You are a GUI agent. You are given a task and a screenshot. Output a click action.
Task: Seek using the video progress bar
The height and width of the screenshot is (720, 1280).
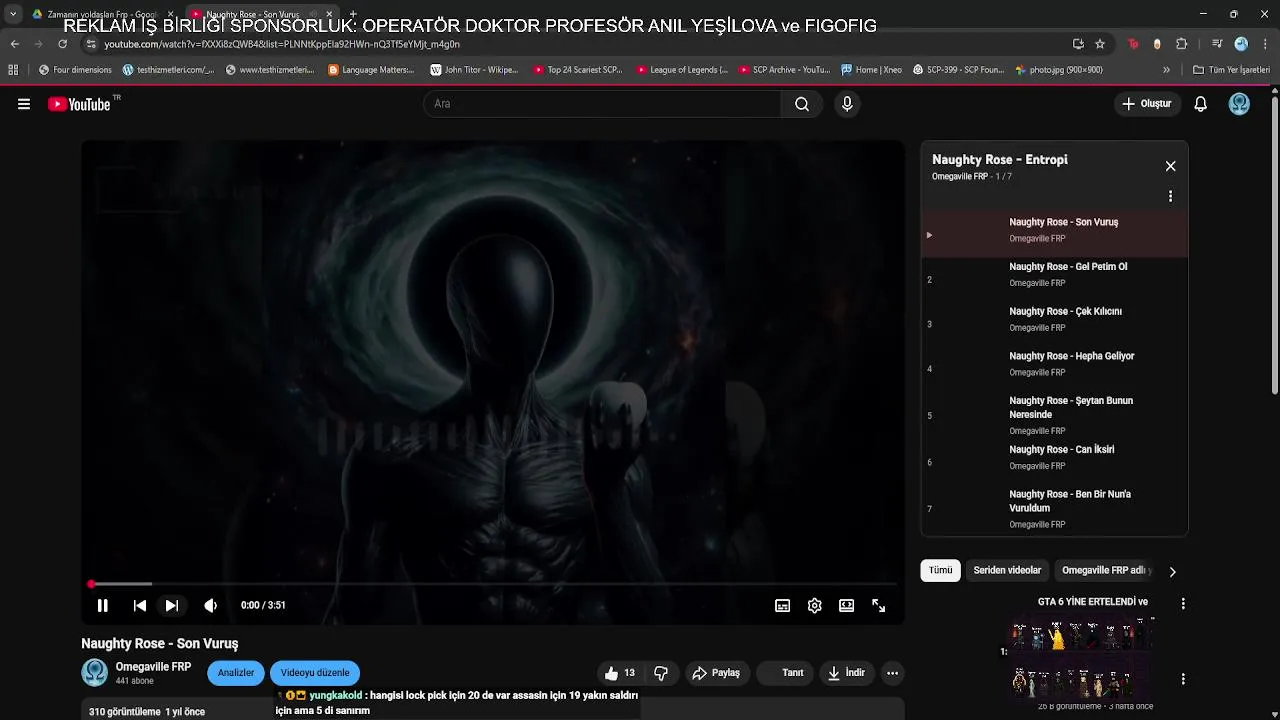point(493,584)
